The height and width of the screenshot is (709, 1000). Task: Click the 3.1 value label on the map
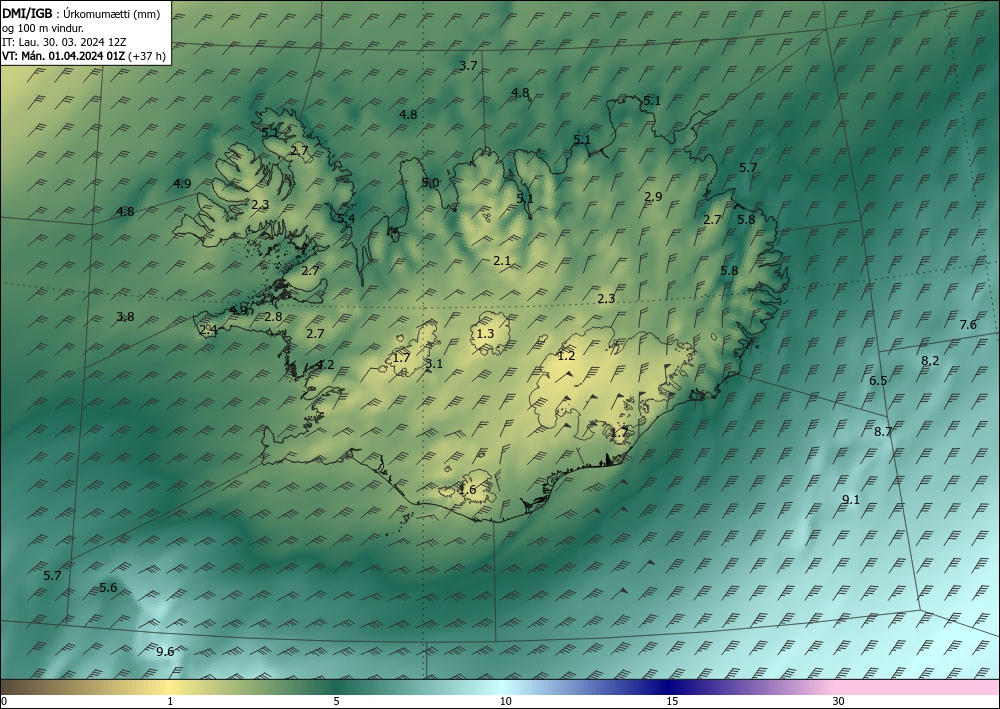(x=434, y=364)
